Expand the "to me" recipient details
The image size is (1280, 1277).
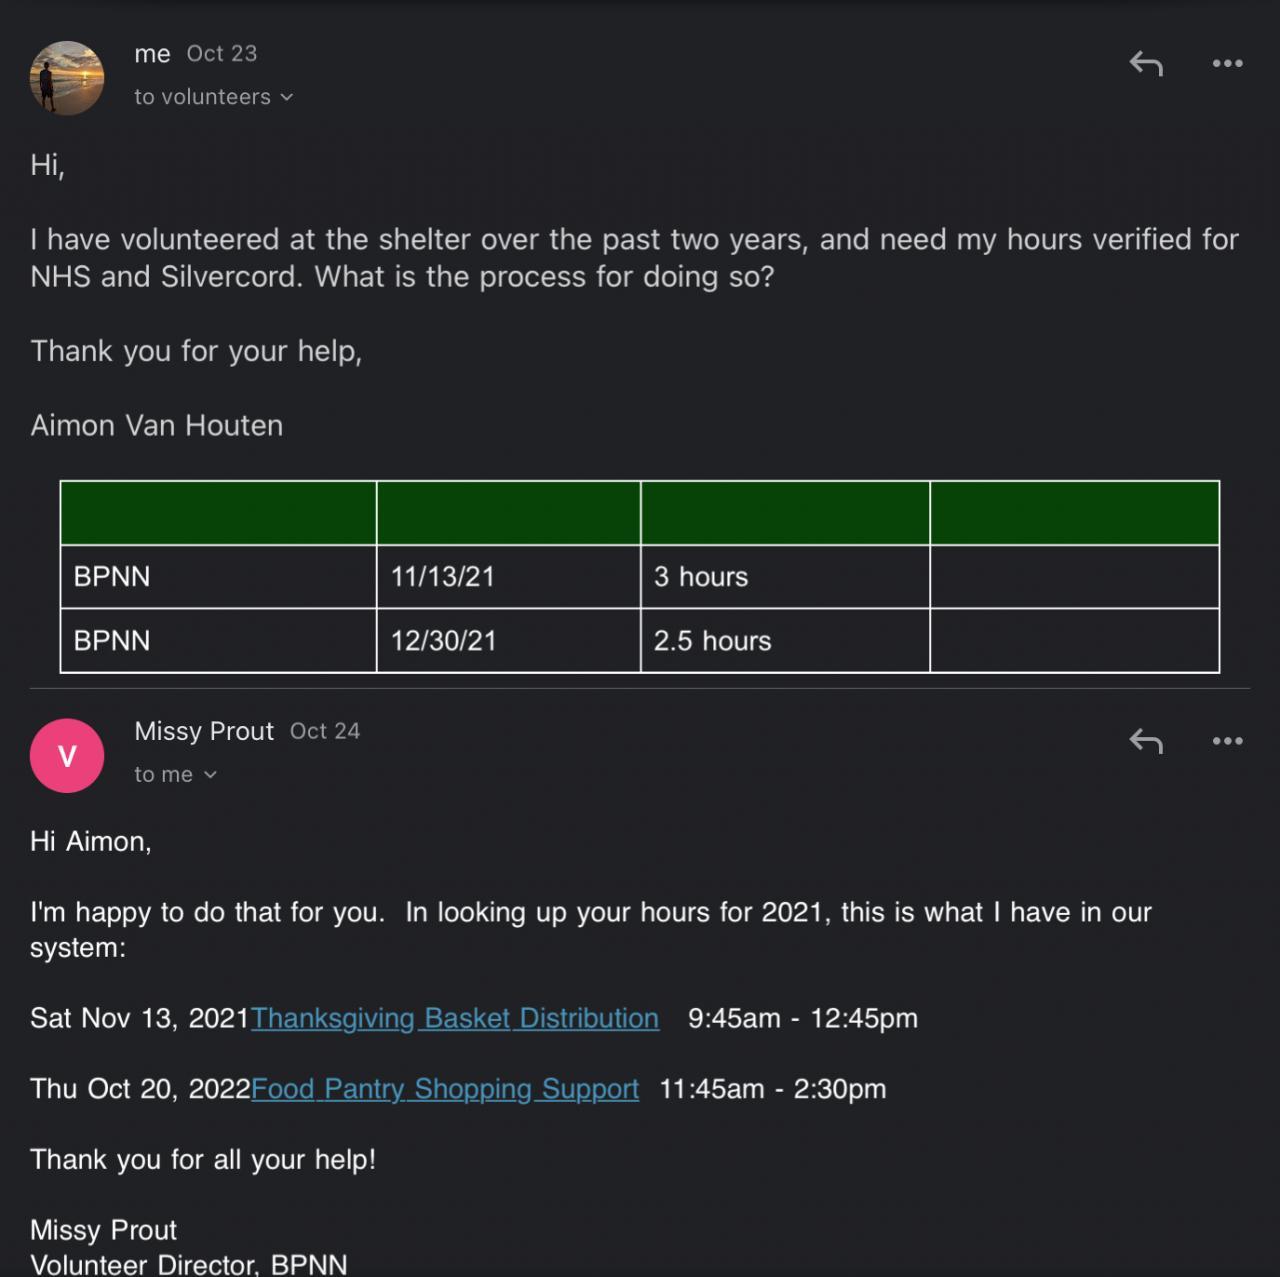176,775
